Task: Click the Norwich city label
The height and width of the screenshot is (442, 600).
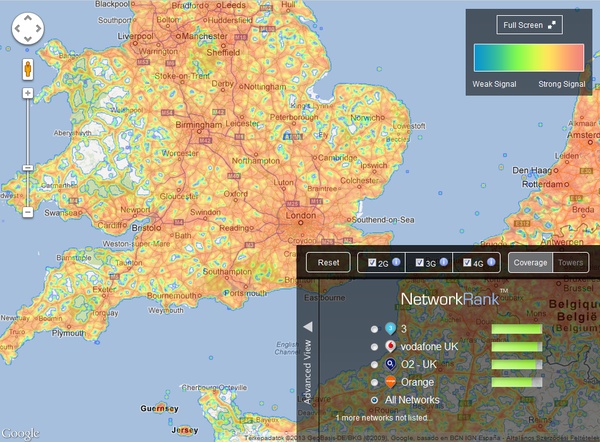Action: coord(365,118)
